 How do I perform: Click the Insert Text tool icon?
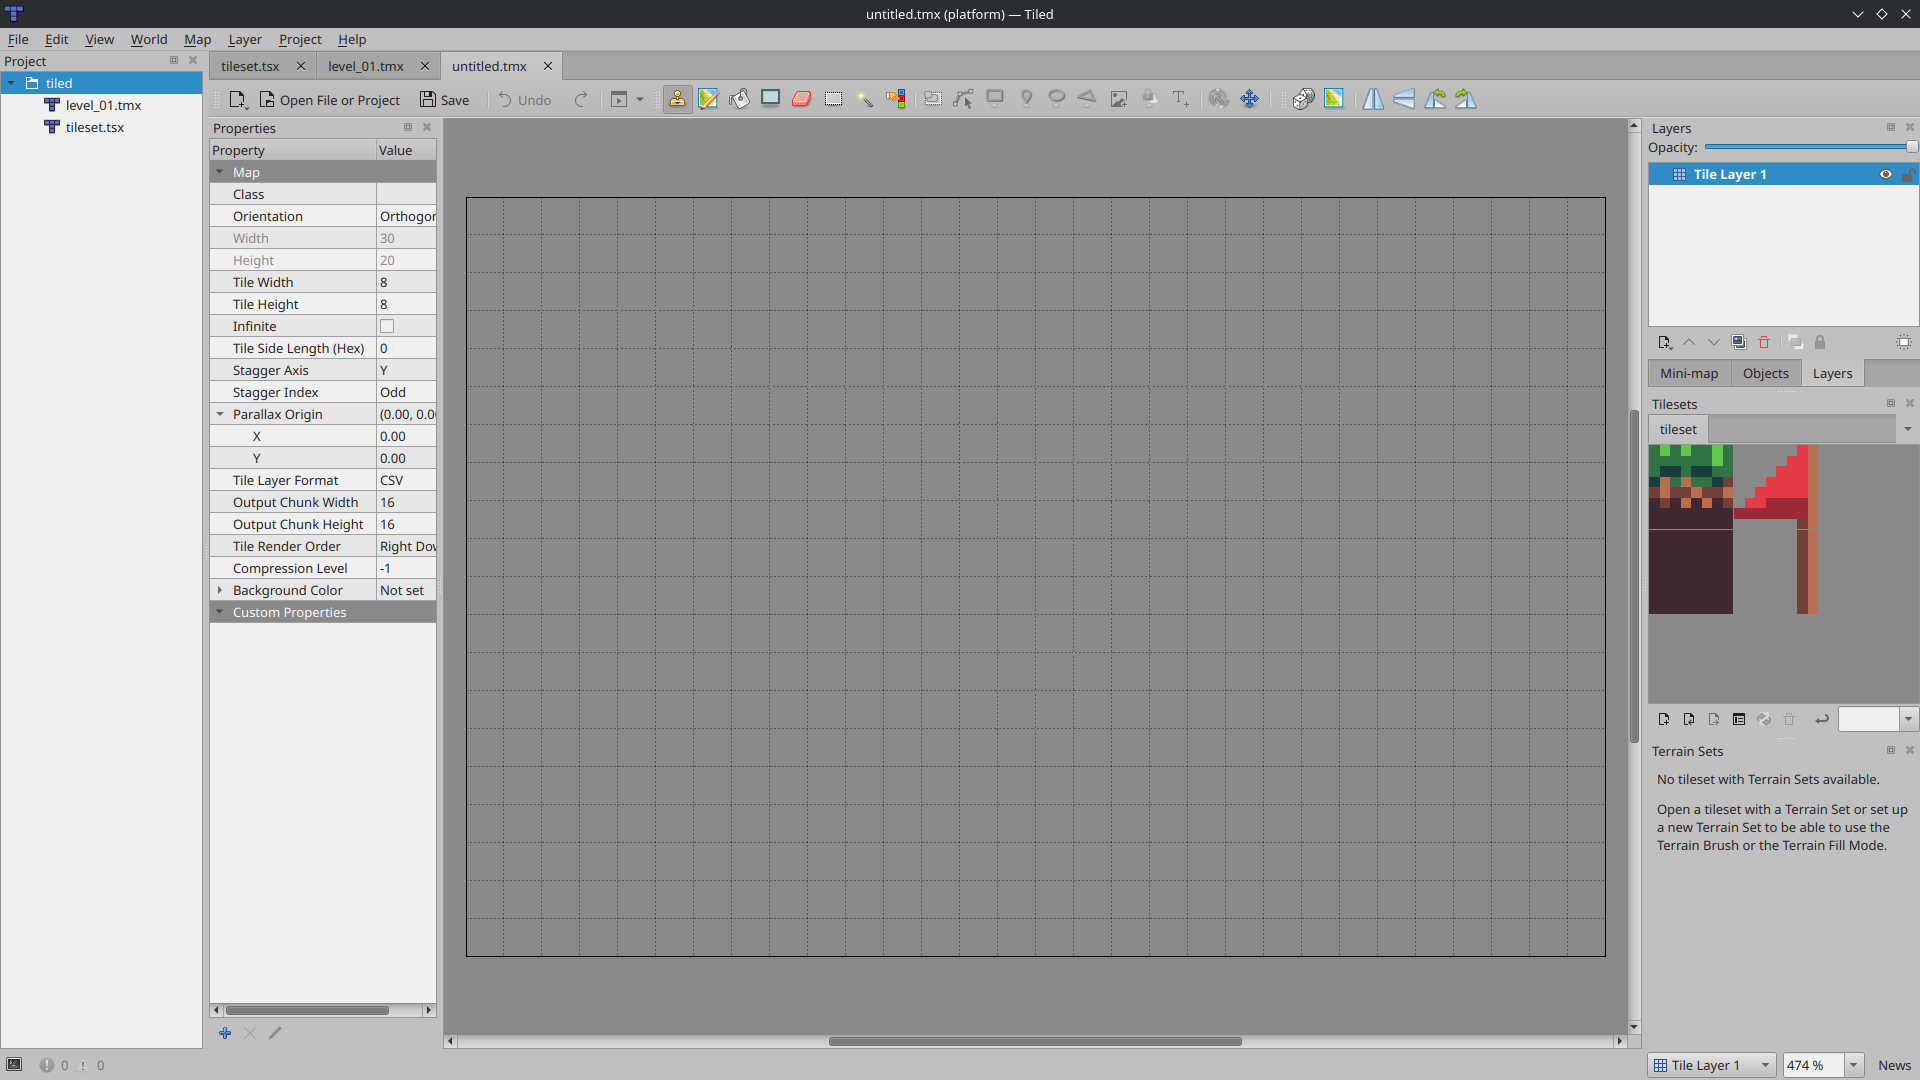[x=1181, y=99]
